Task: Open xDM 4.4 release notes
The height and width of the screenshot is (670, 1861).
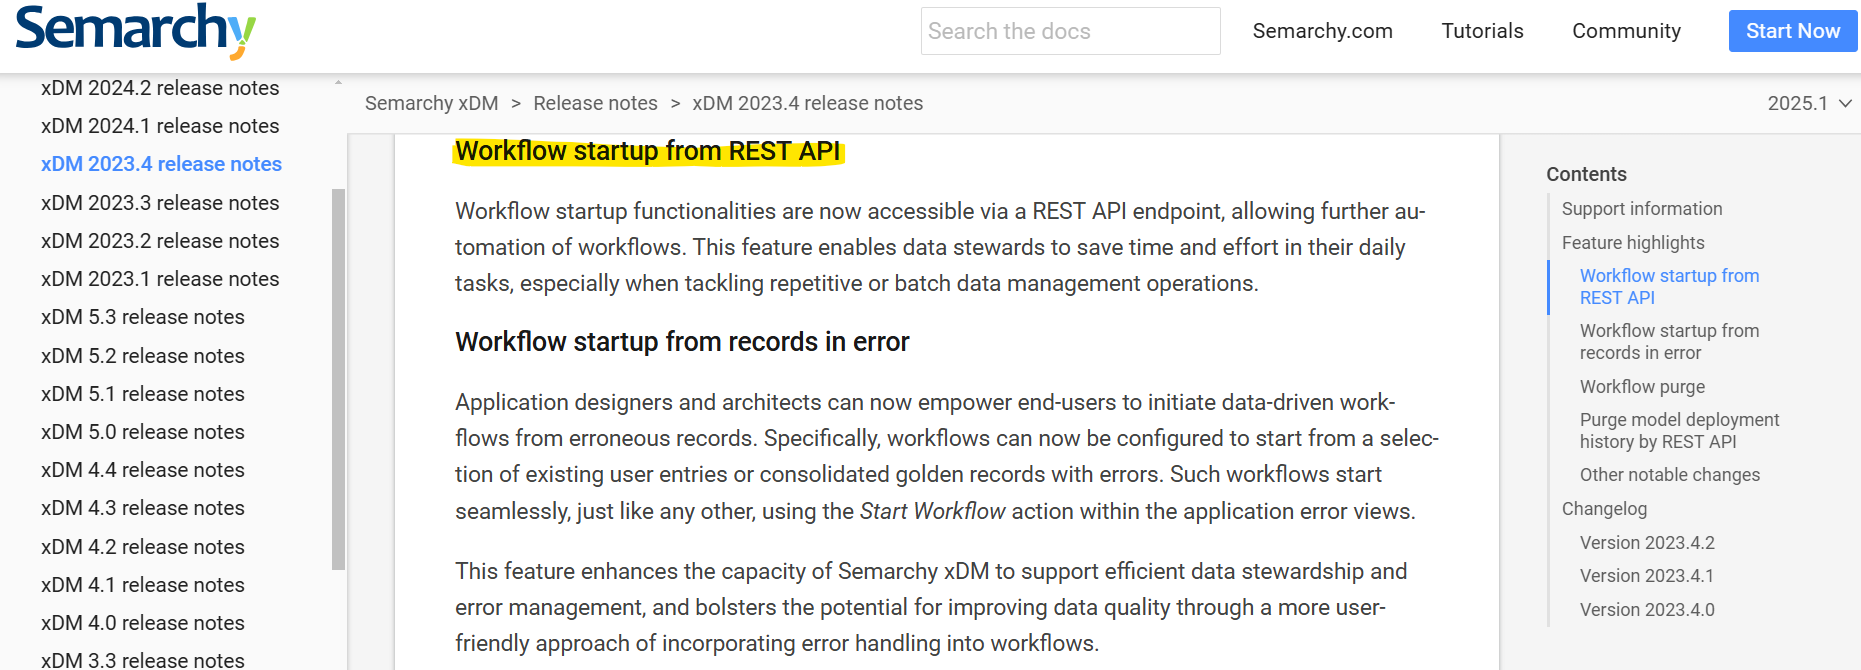Action: click(143, 470)
